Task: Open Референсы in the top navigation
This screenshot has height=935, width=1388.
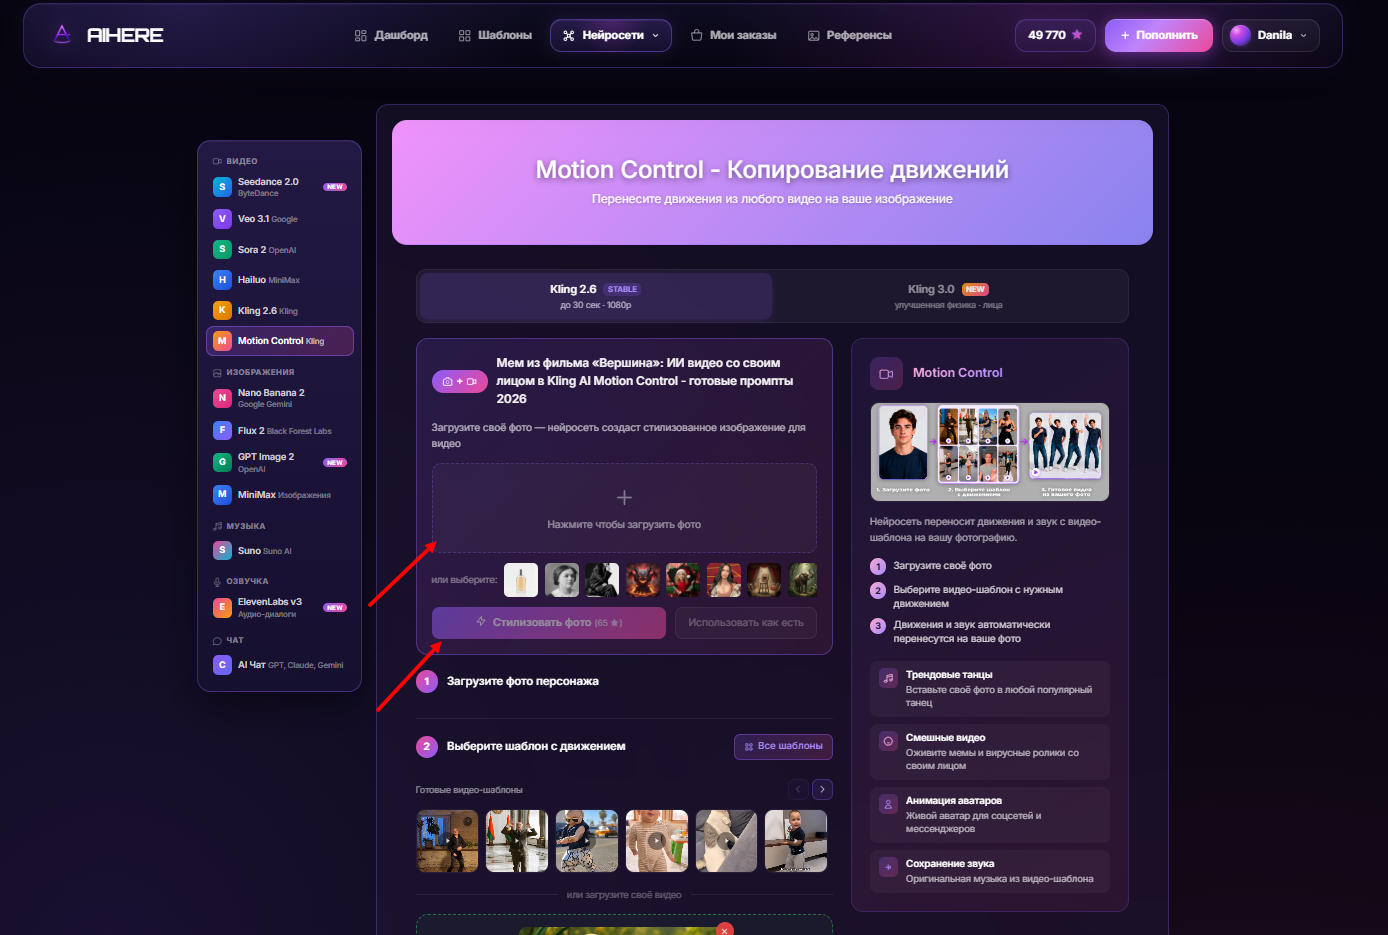Action: coord(849,35)
